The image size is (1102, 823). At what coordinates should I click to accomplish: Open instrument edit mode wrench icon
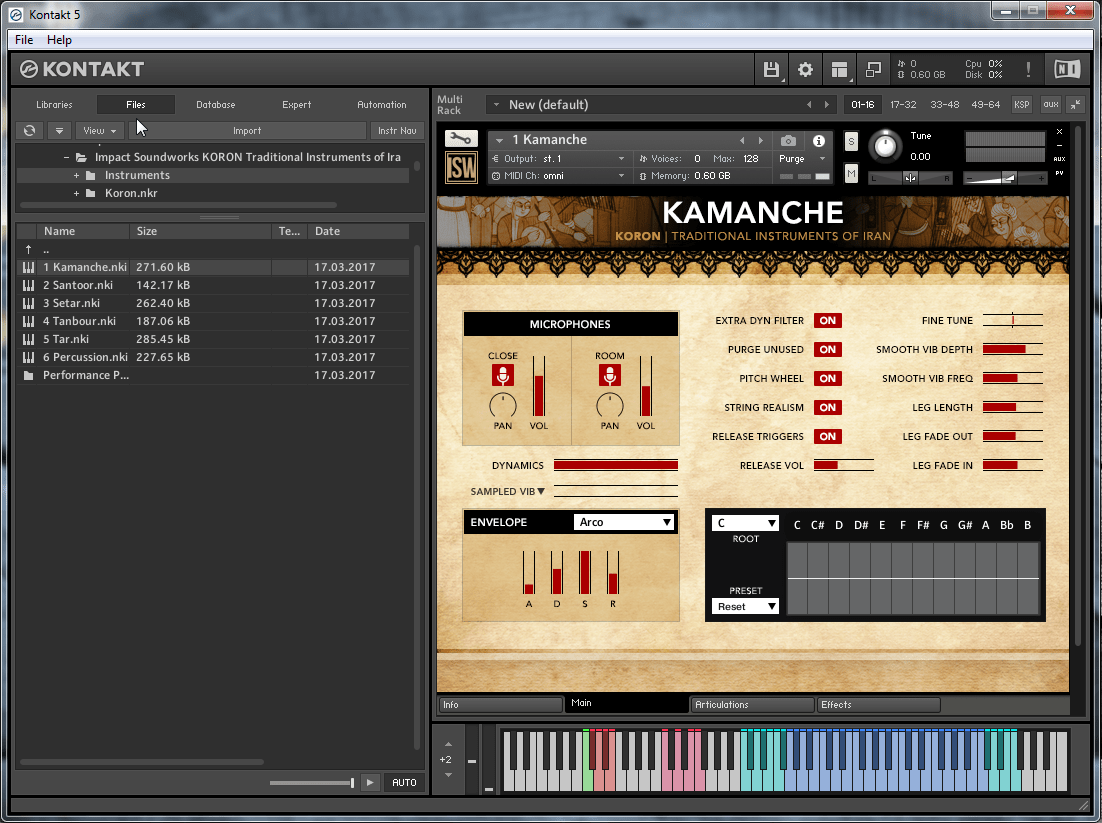pyautogui.click(x=460, y=138)
